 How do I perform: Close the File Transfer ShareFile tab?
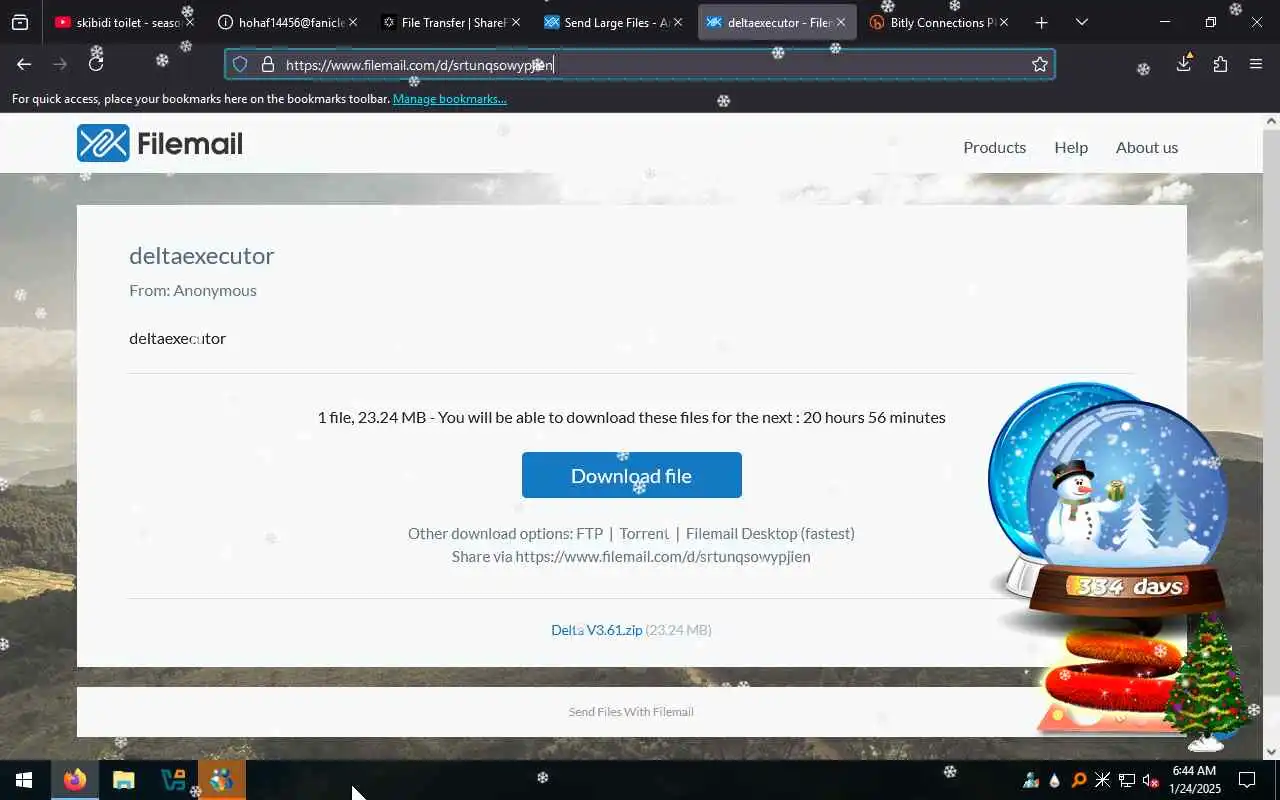click(x=515, y=22)
